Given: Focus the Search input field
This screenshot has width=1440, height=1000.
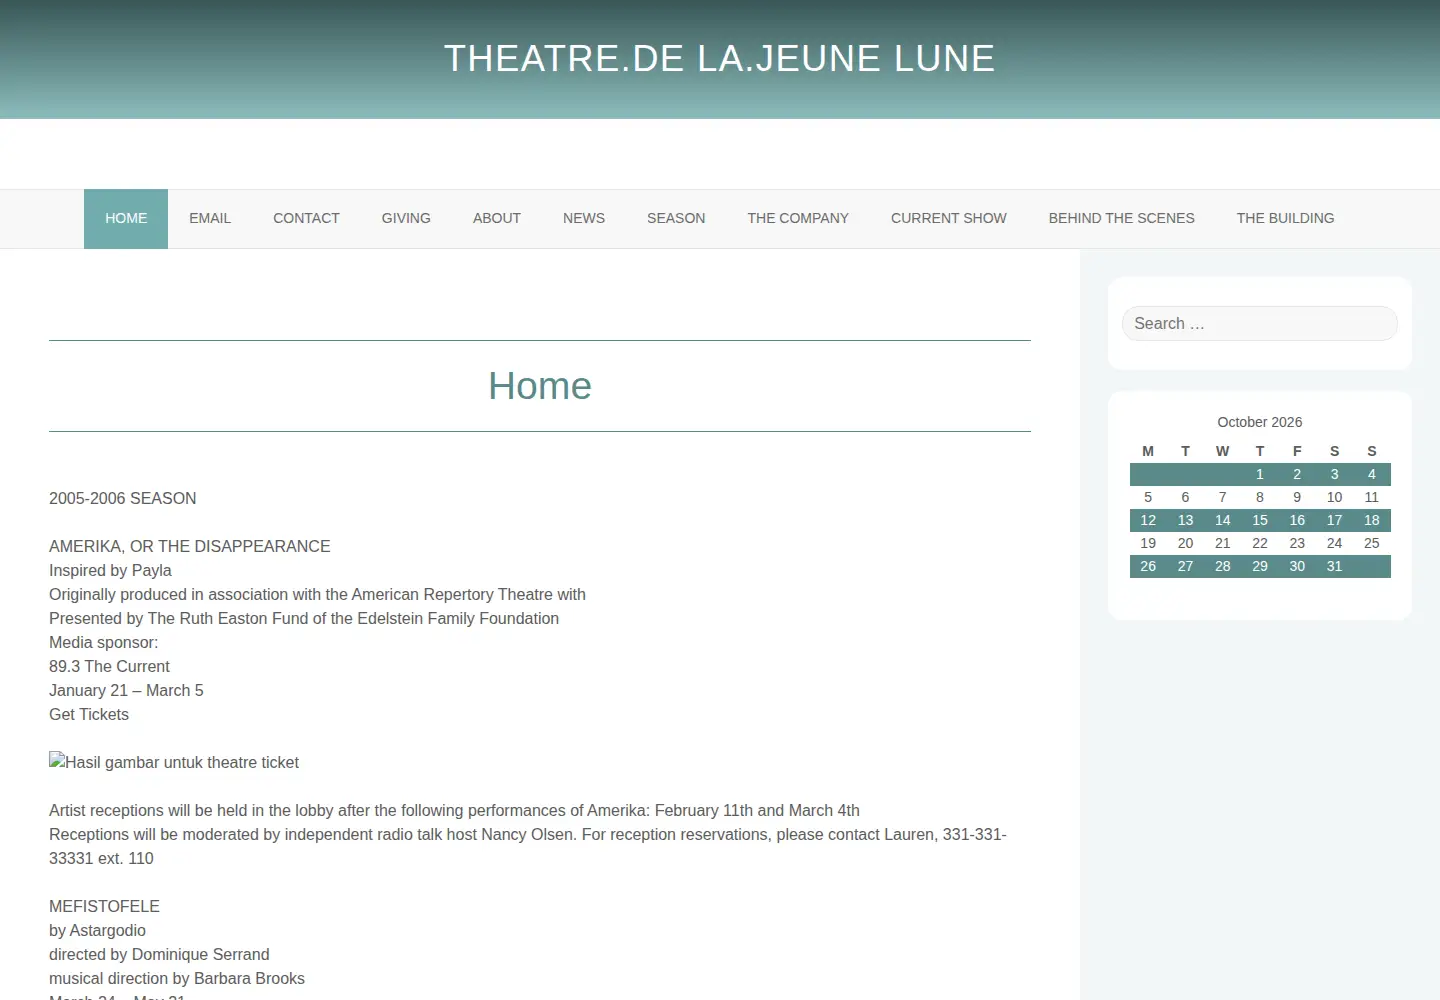Looking at the screenshot, I should [x=1260, y=323].
